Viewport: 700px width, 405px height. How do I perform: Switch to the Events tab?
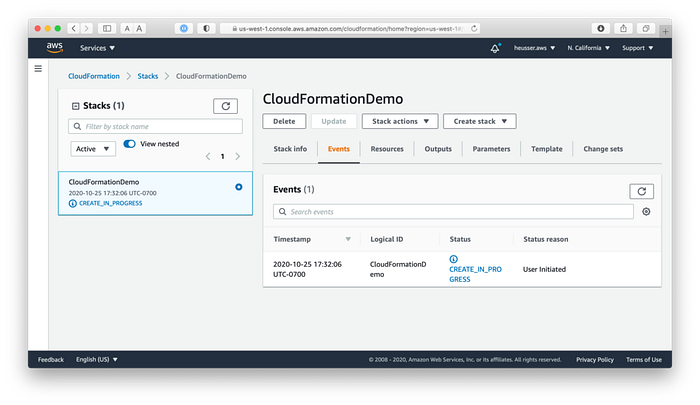(x=339, y=149)
